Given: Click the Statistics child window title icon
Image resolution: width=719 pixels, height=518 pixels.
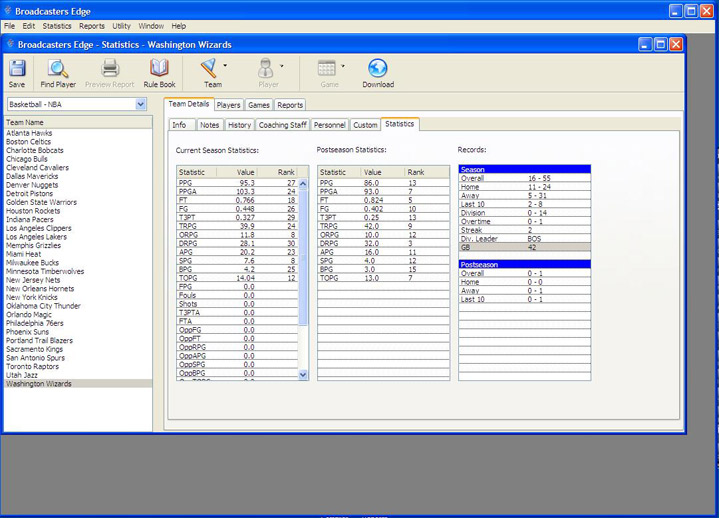Looking at the screenshot, I should 11,44.
